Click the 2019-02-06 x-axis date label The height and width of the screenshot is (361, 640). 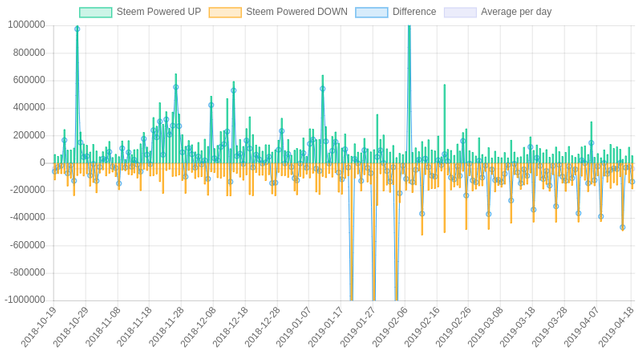click(x=389, y=327)
